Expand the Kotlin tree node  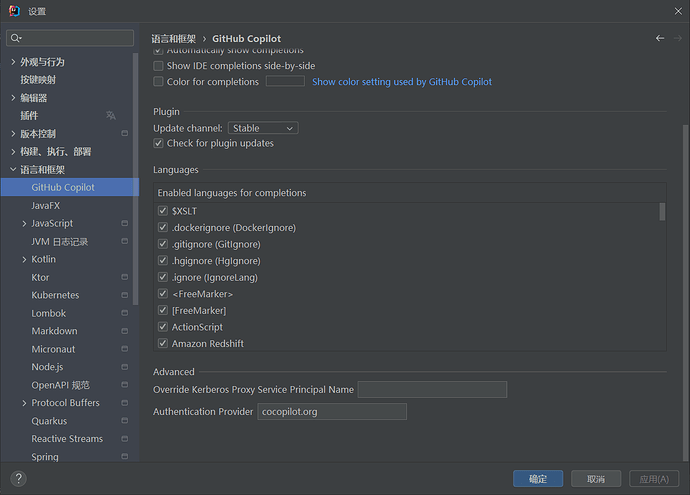pyautogui.click(x=24, y=260)
